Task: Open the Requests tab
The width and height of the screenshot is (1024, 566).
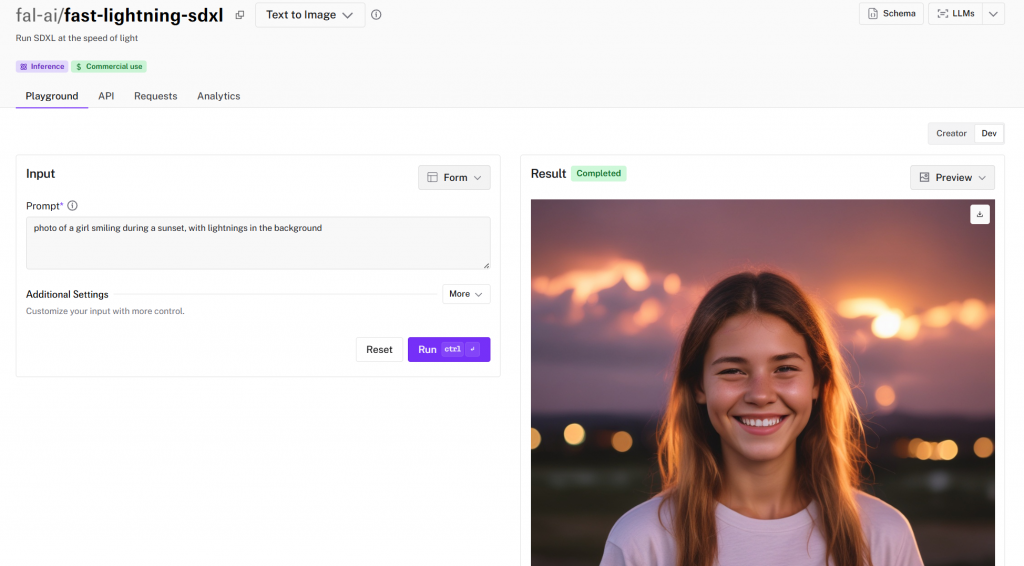Action: pos(155,96)
